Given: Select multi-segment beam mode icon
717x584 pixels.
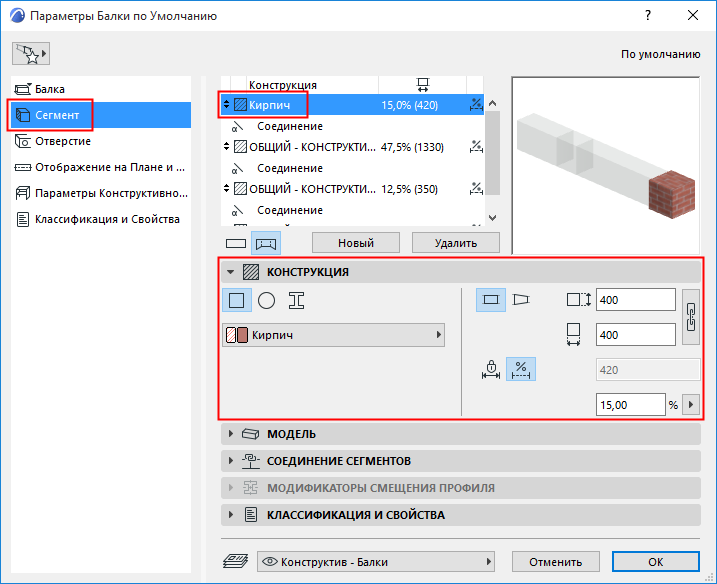Looking at the screenshot, I should click(x=266, y=243).
